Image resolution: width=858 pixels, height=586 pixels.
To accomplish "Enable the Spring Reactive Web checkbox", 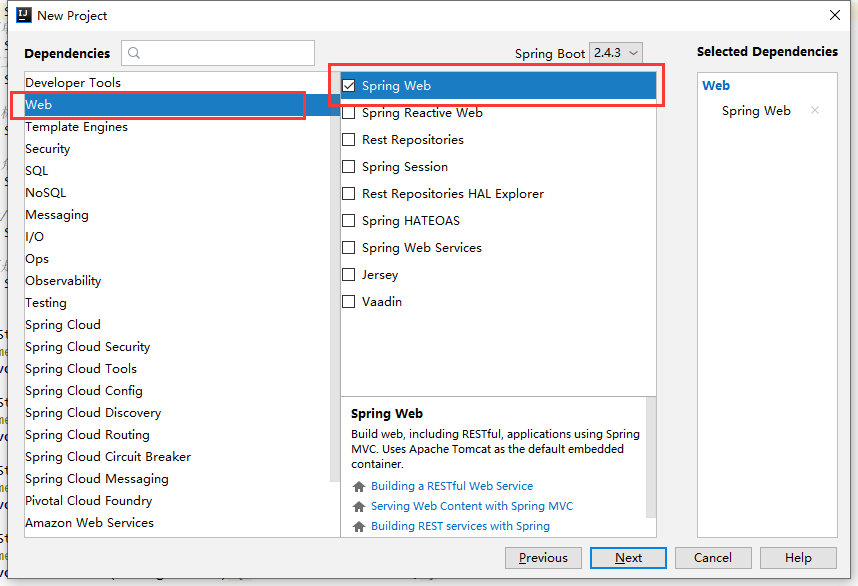I will point(349,113).
